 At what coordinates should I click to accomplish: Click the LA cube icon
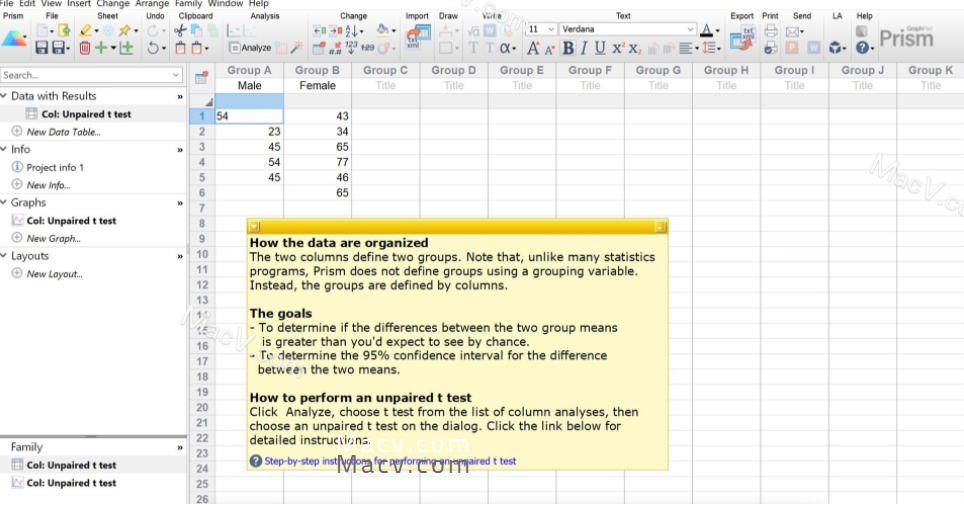(834, 47)
